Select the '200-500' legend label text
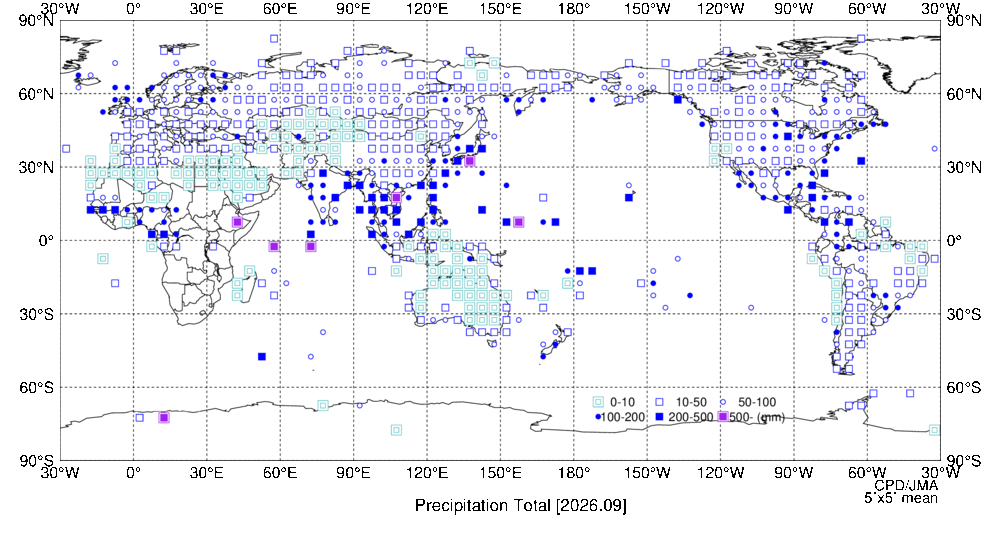 point(691,418)
